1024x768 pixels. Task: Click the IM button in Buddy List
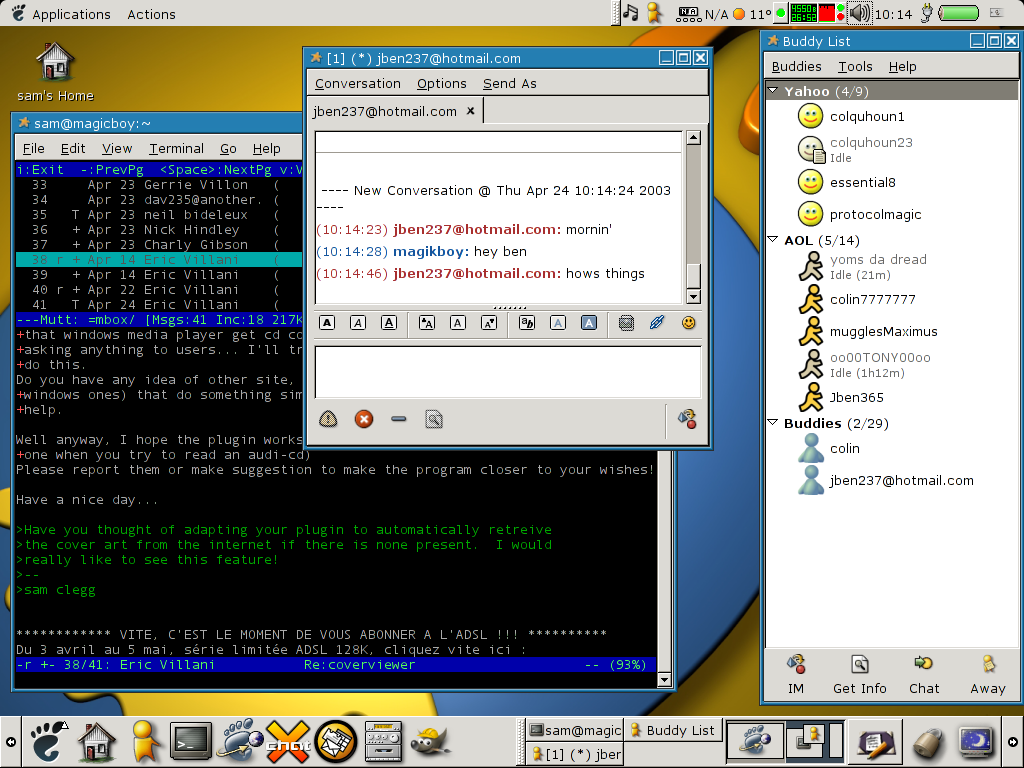coord(795,675)
